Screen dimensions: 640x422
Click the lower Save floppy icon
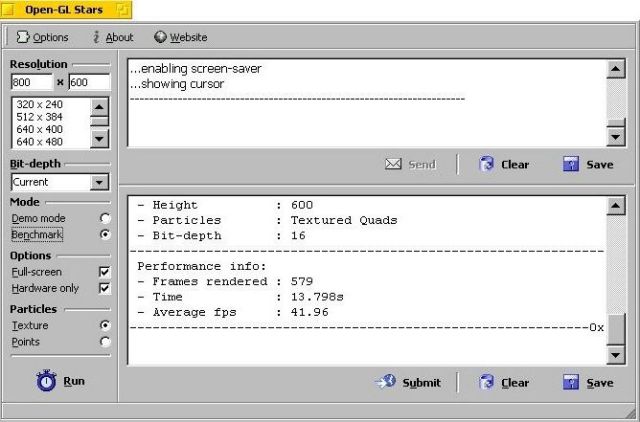(571, 382)
